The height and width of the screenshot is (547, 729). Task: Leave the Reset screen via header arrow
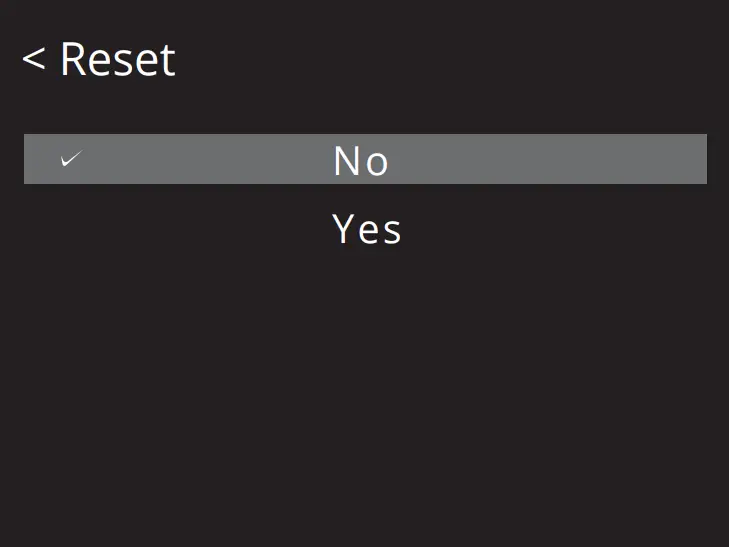pos(33,60)
